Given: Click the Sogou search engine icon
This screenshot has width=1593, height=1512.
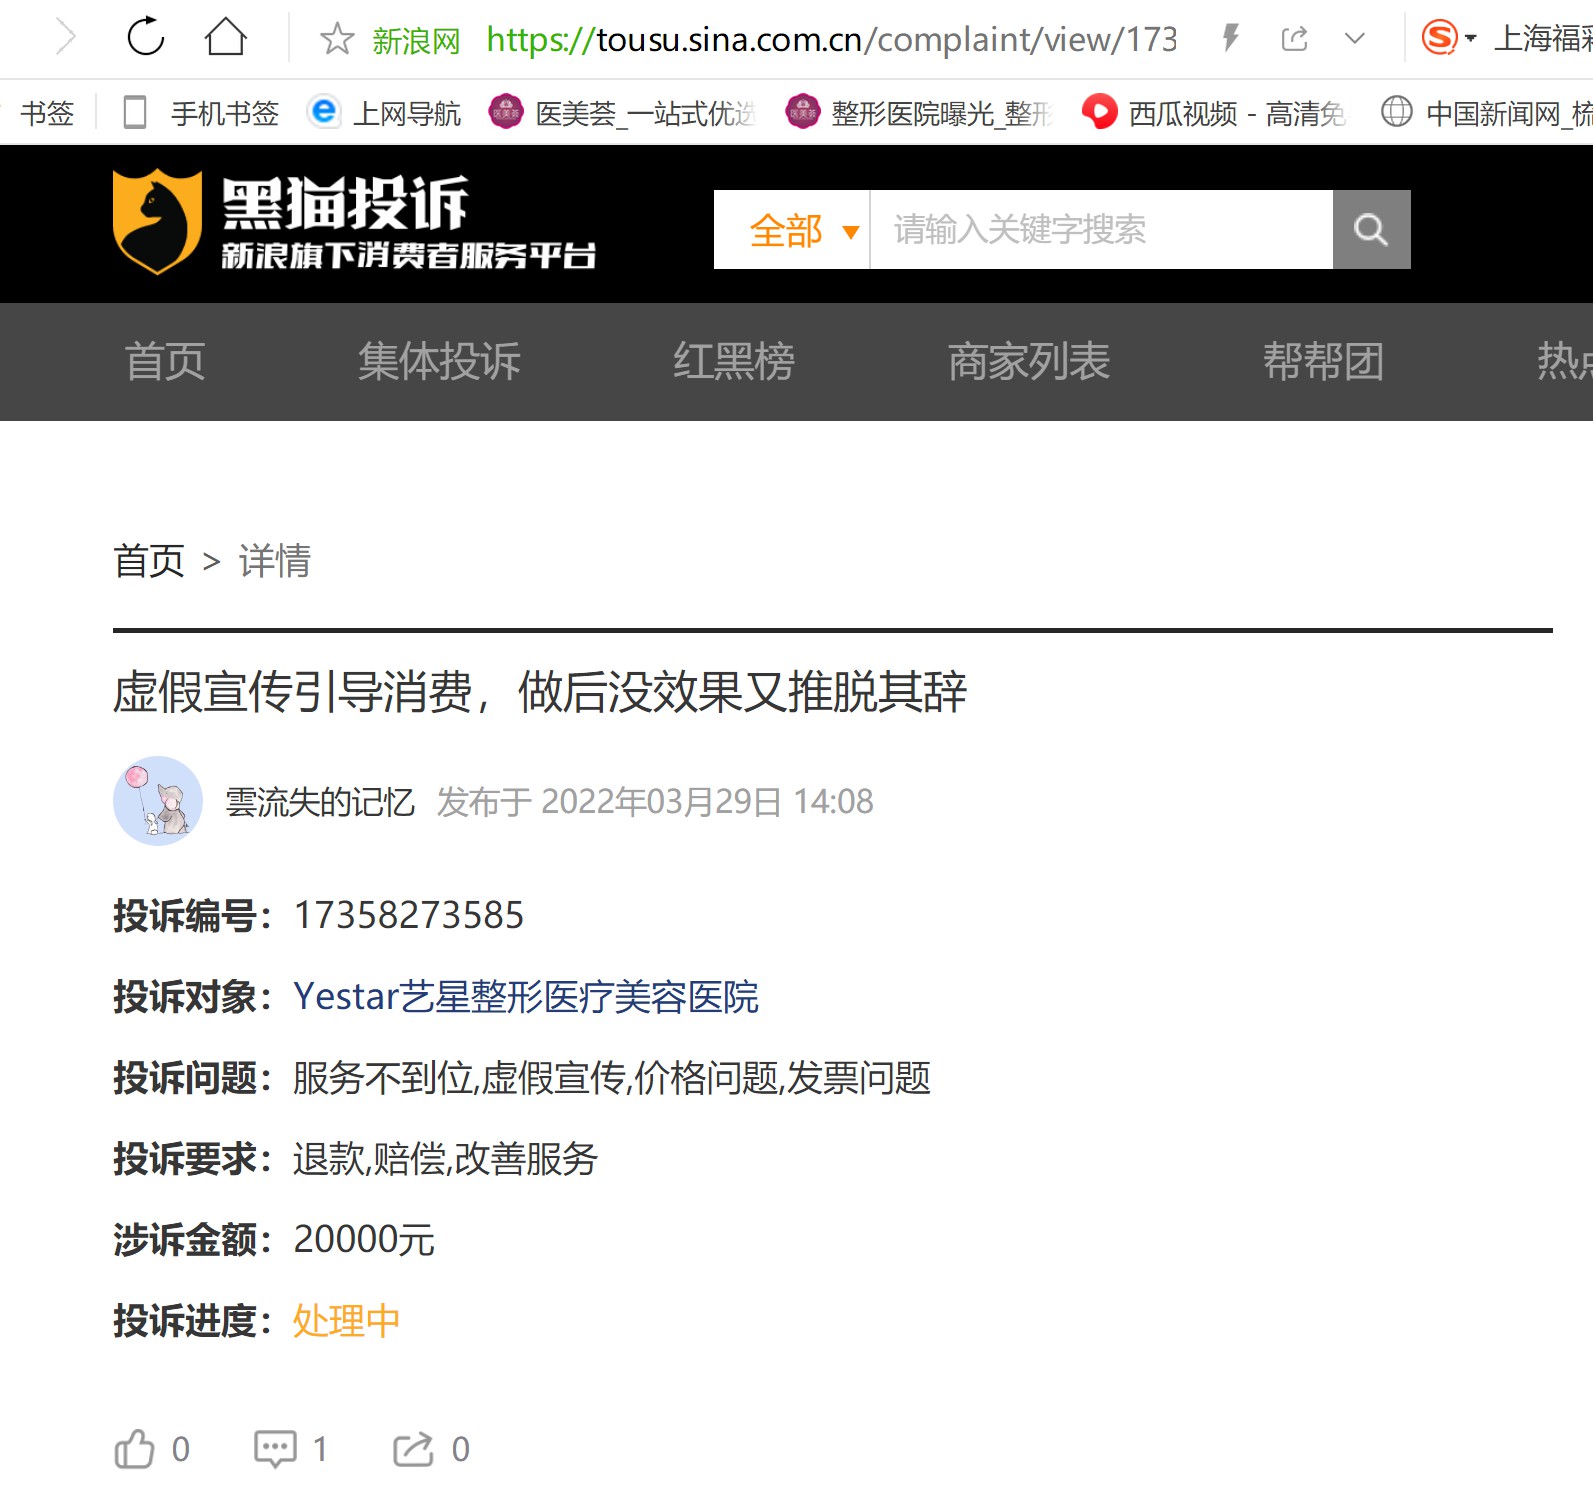Looking at the screenshot, I should coord(1439,38).
